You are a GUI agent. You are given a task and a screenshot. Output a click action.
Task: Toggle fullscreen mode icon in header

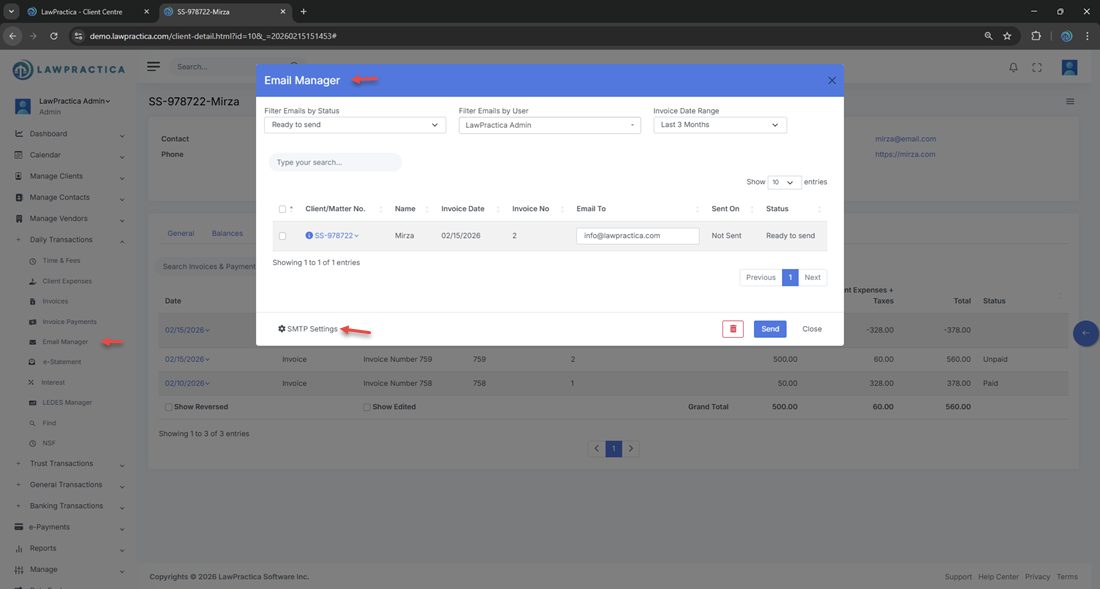tap(1037, 67)
